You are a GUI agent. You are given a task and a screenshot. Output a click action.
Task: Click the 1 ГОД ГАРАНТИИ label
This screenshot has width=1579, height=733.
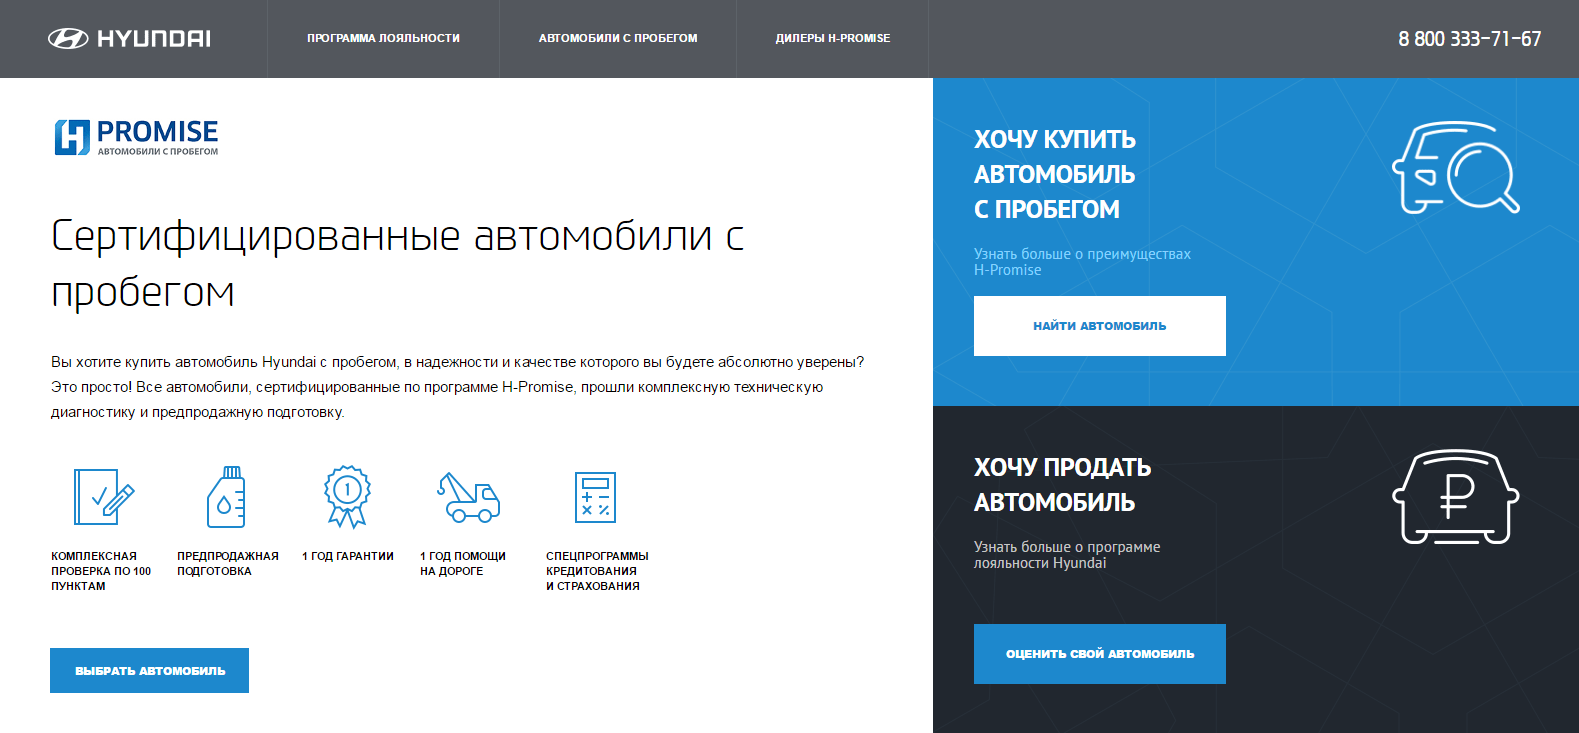coord(348,556)
